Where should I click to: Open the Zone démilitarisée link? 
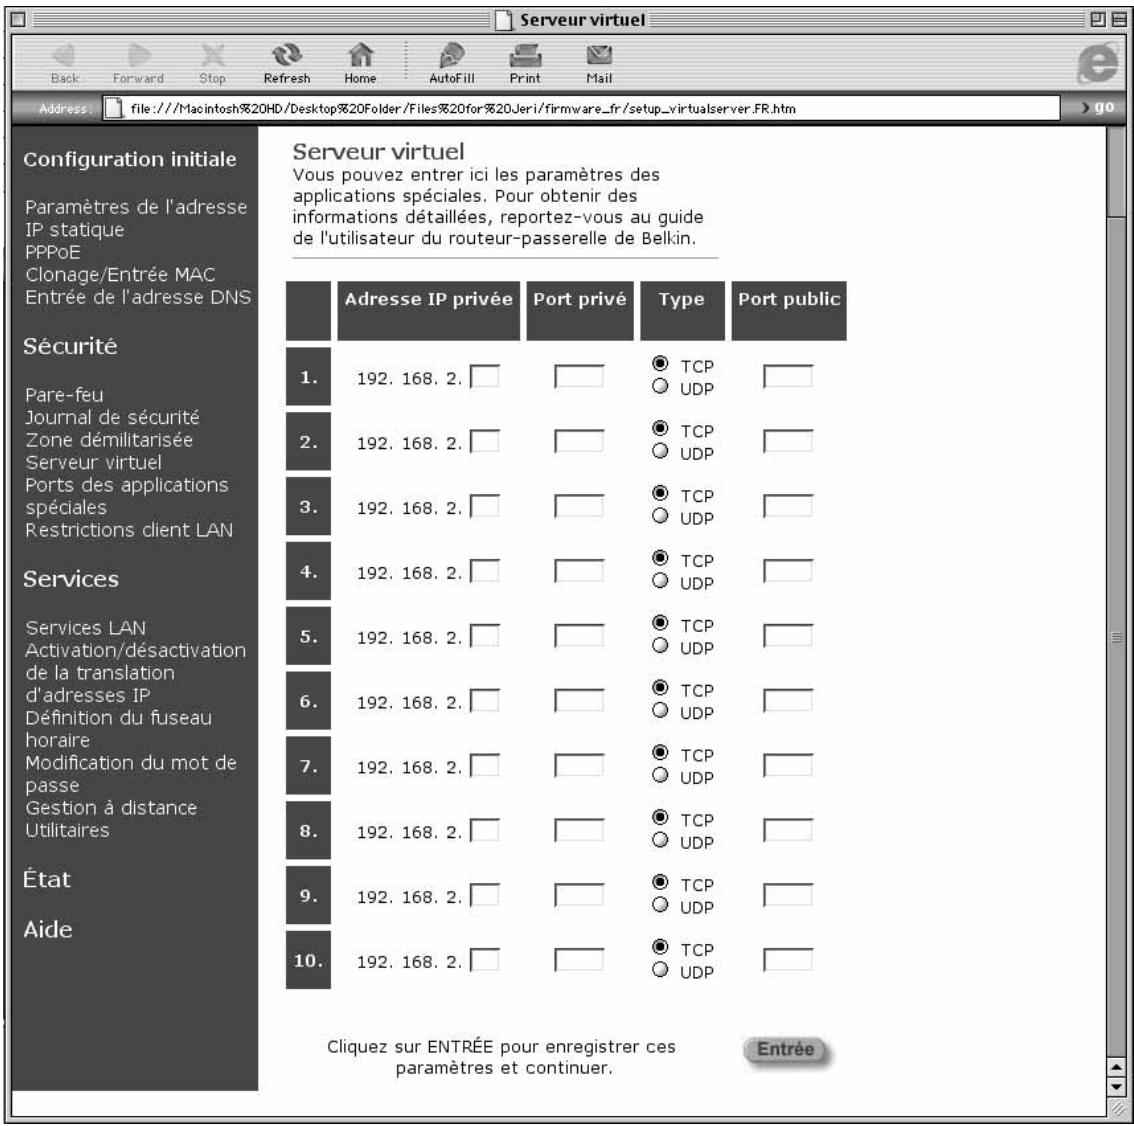click(109, 440)
